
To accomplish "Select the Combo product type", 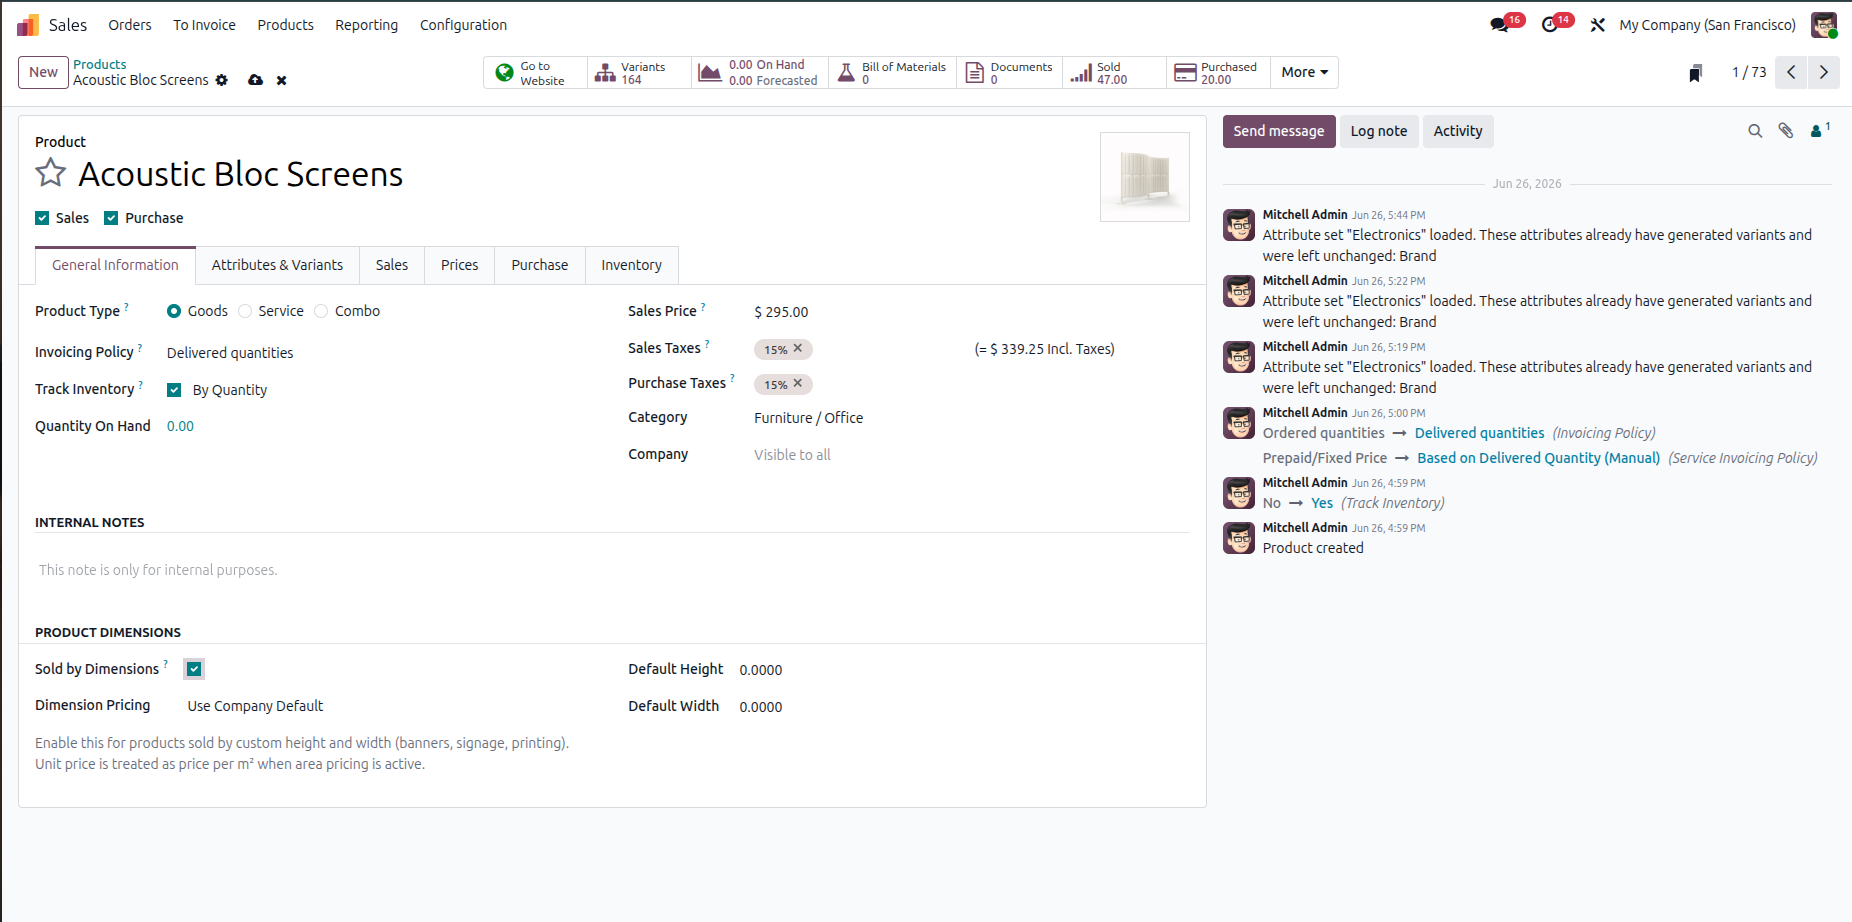I will pos(321,311).
